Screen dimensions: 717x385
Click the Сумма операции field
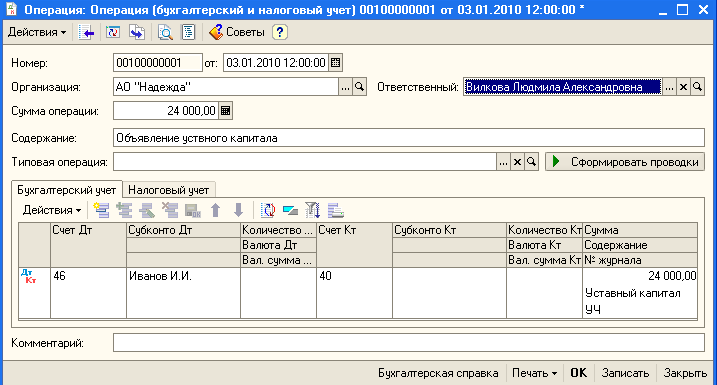(x=166, y=111)
